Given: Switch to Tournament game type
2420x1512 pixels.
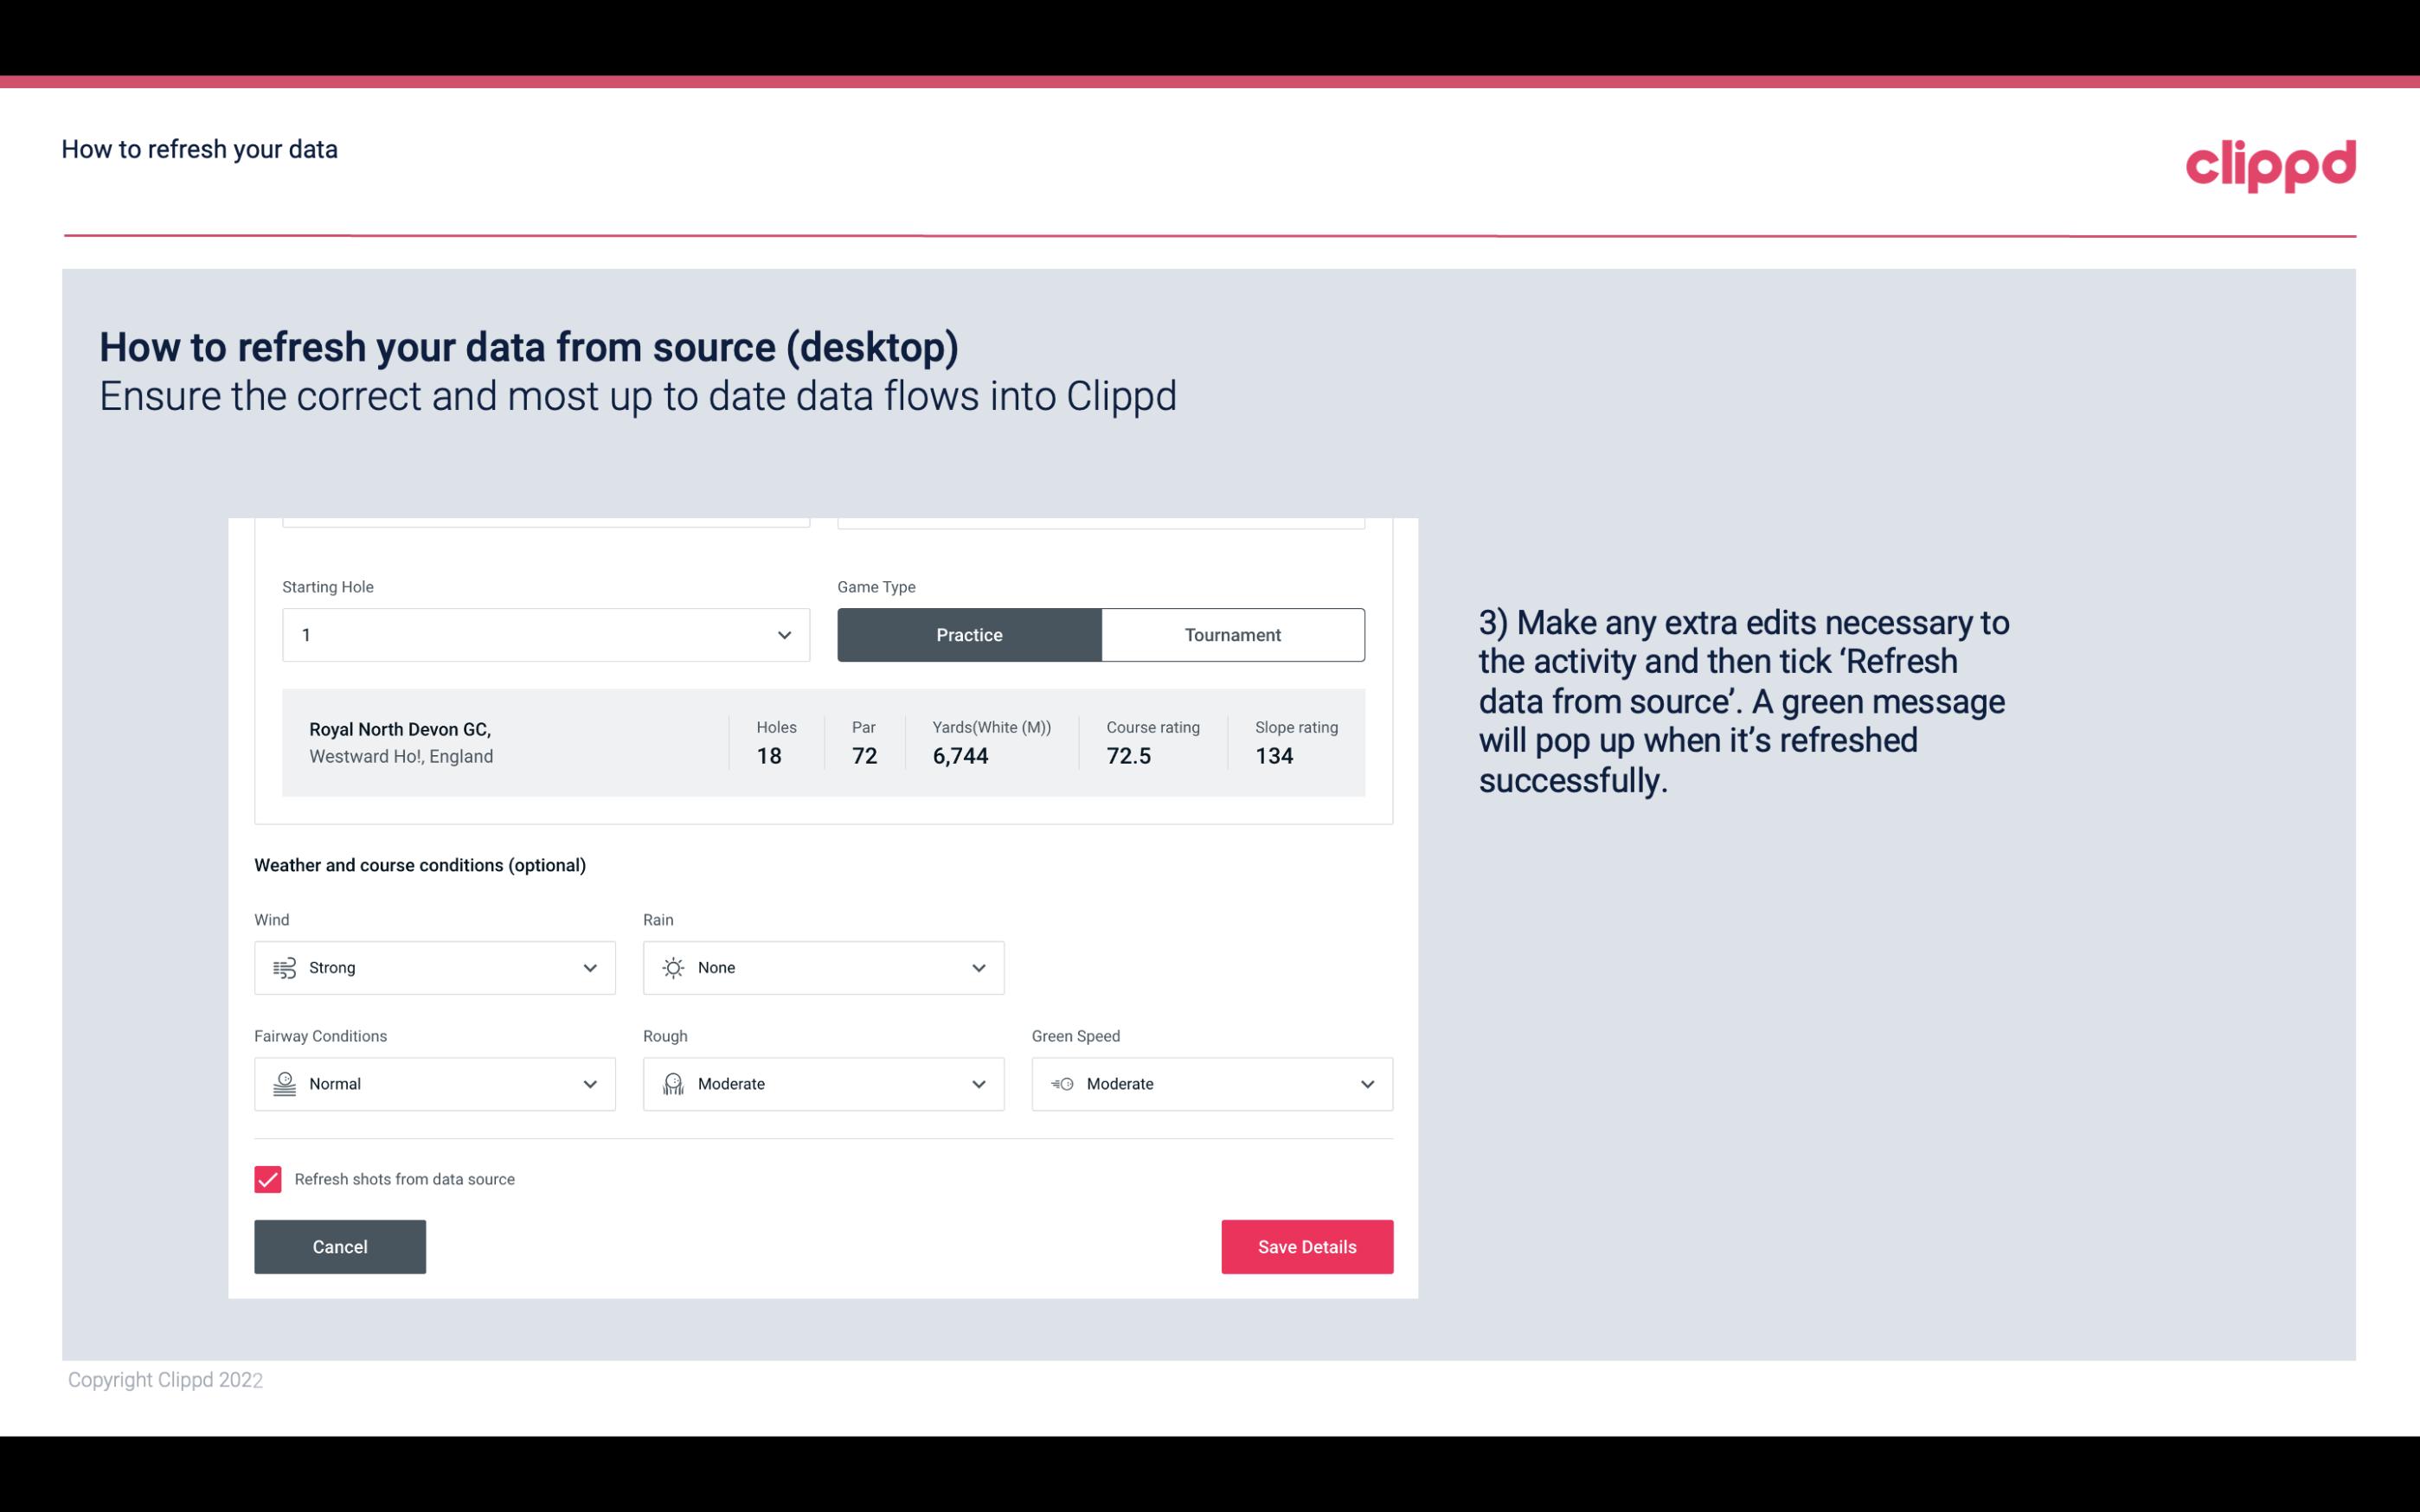Looking at the screenshot, I should click(1232, 632).
